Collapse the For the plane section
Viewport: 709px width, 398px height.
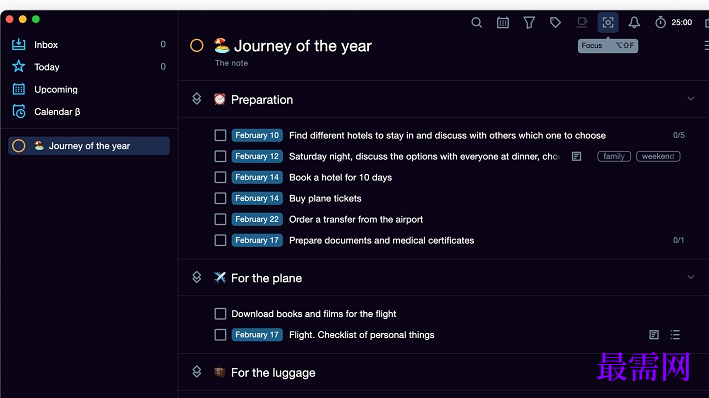click(690, 277)
